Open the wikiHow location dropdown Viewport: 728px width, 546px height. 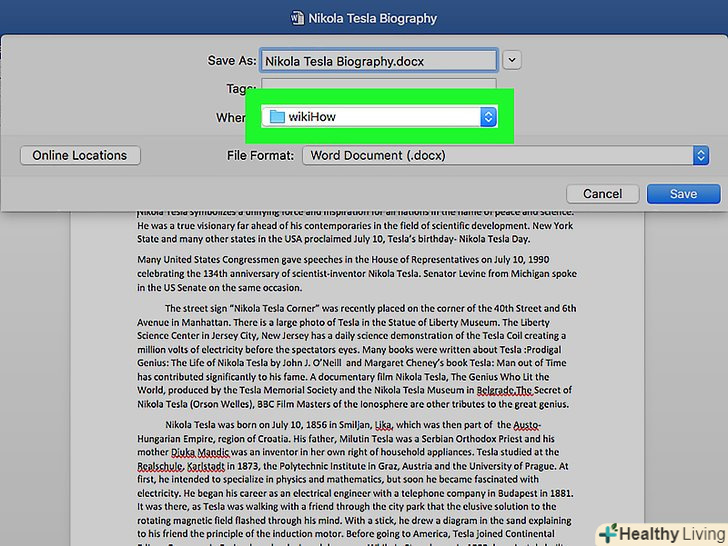tap(379, 117)
